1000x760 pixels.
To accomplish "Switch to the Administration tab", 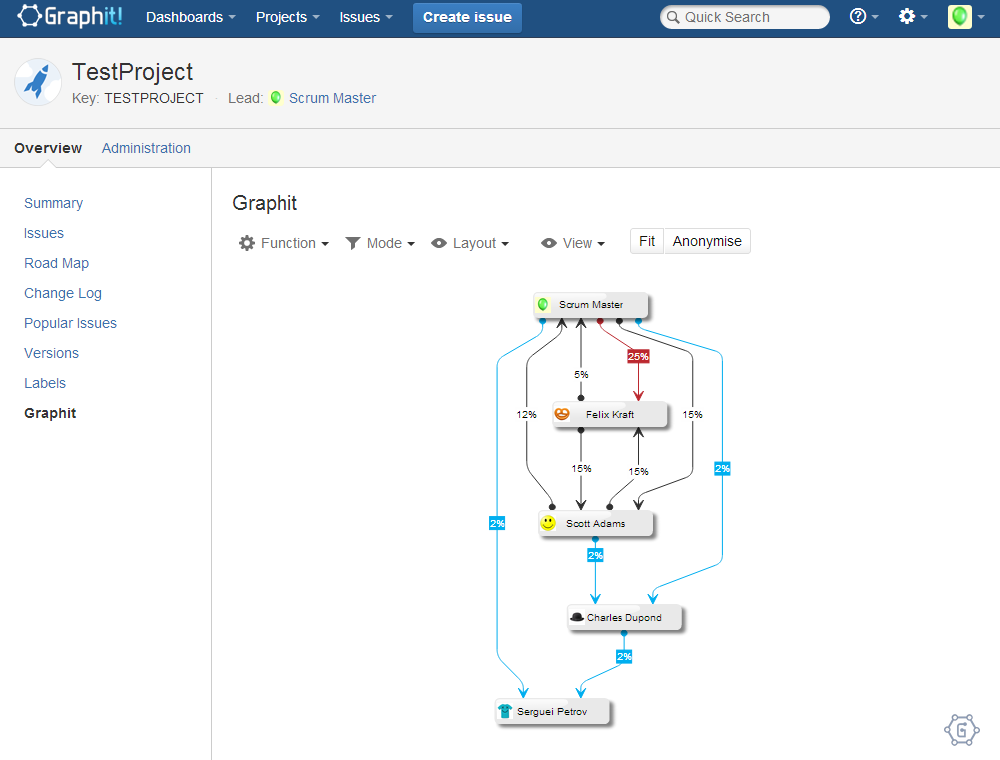I will 146,148.
